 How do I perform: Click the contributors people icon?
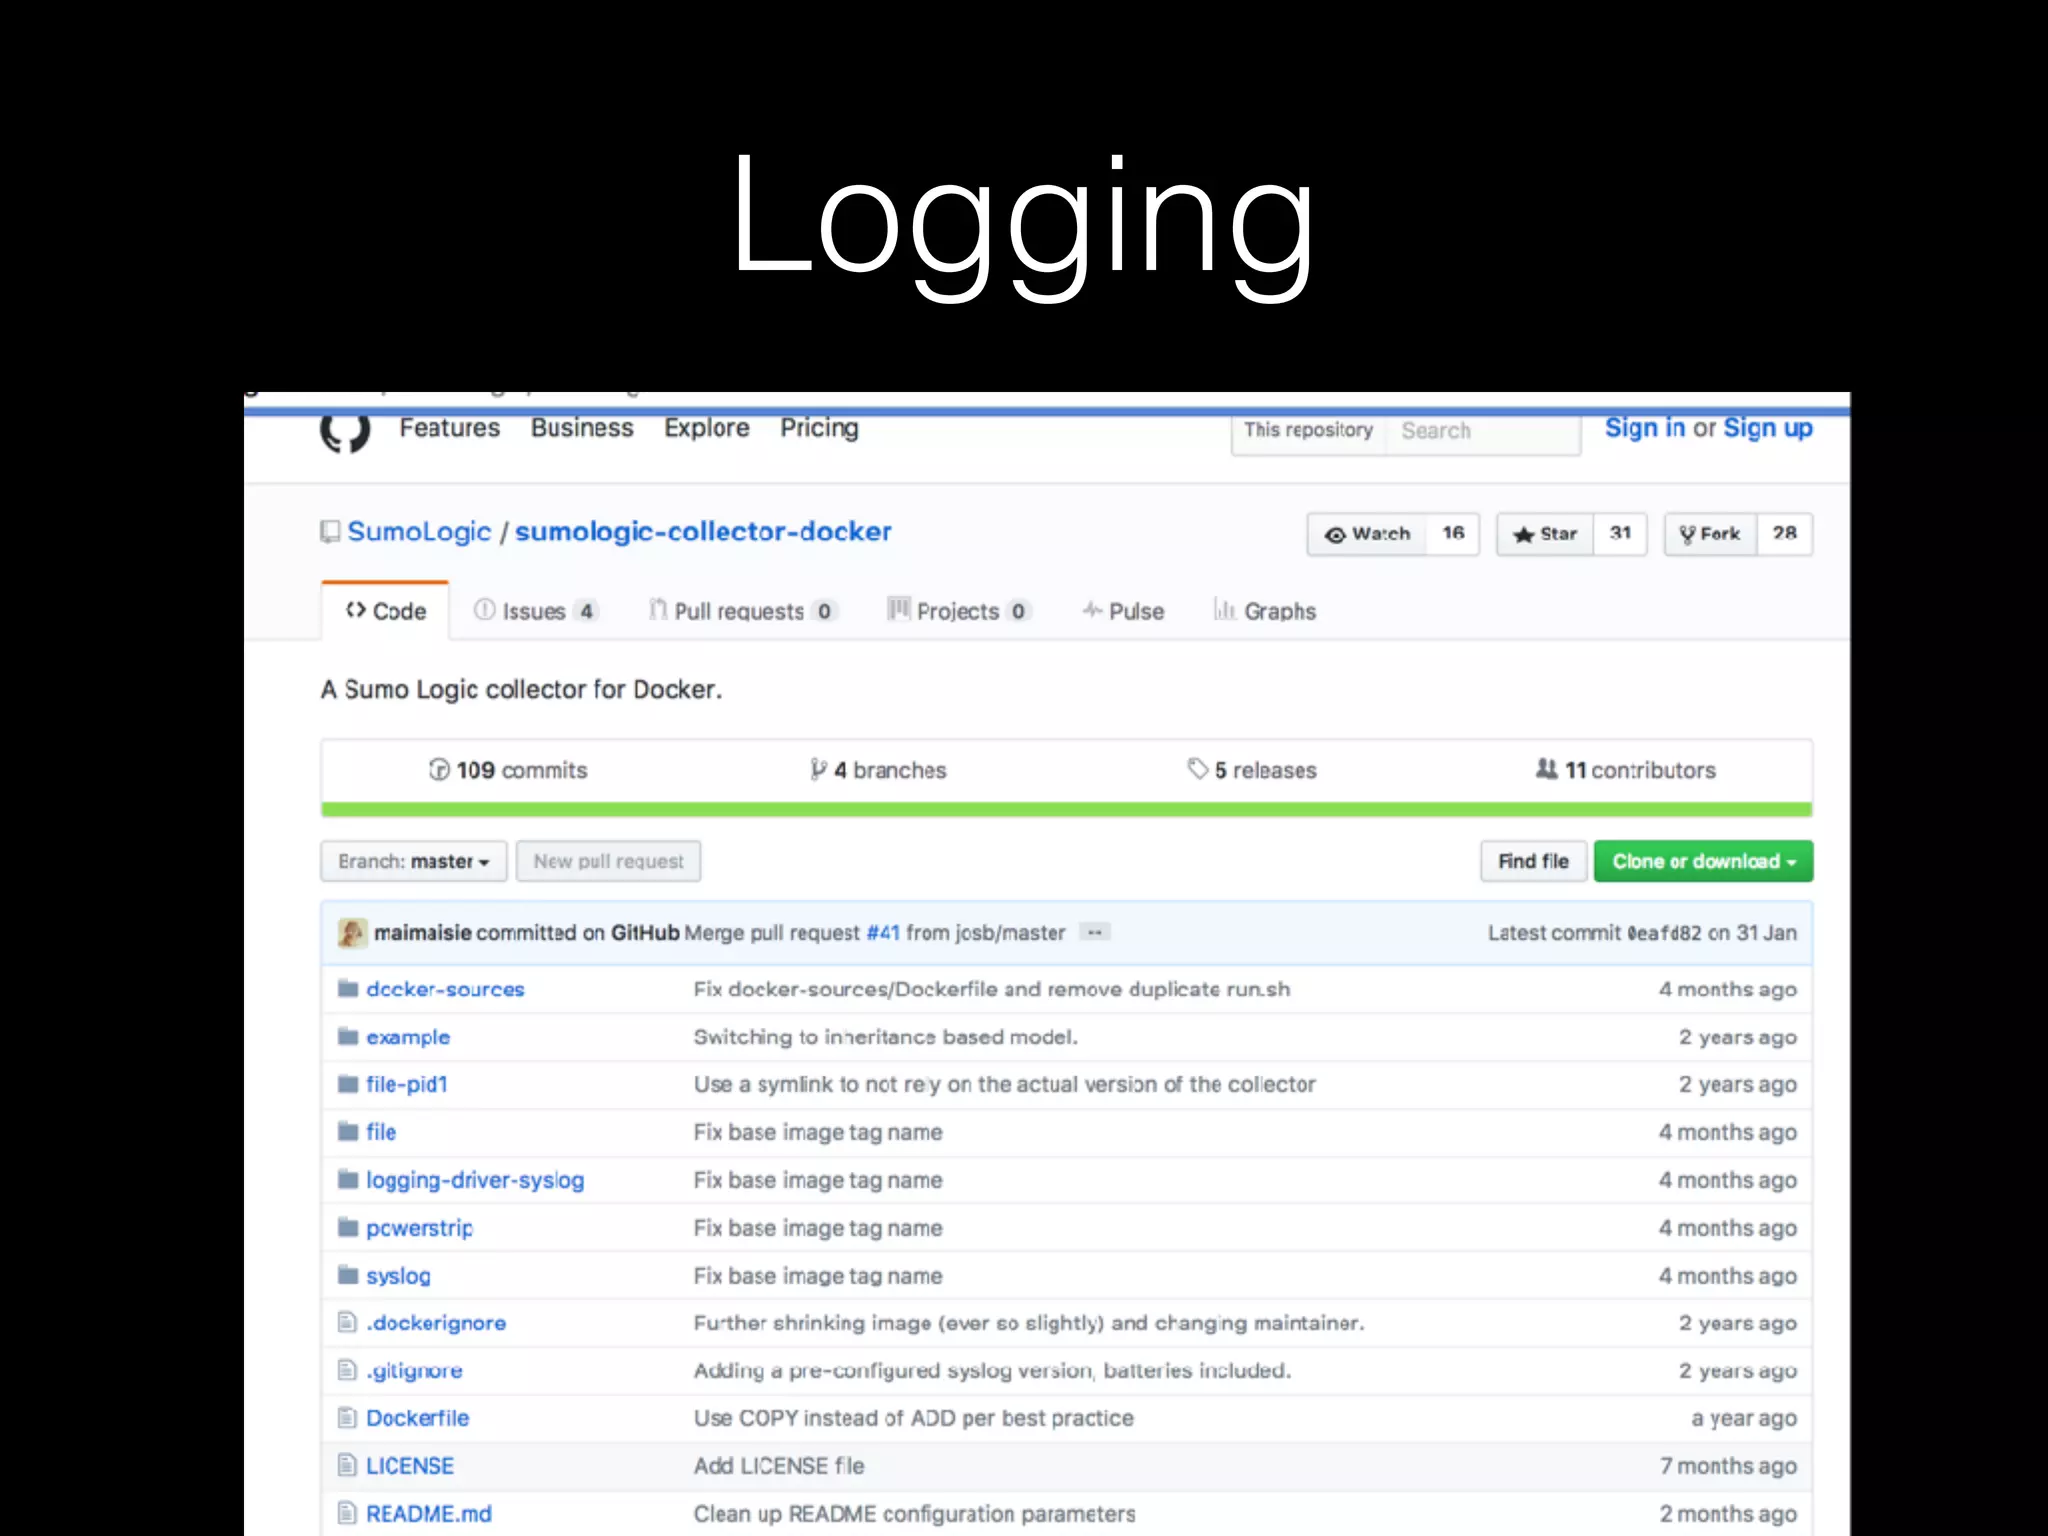click(x=1546, y=768)
